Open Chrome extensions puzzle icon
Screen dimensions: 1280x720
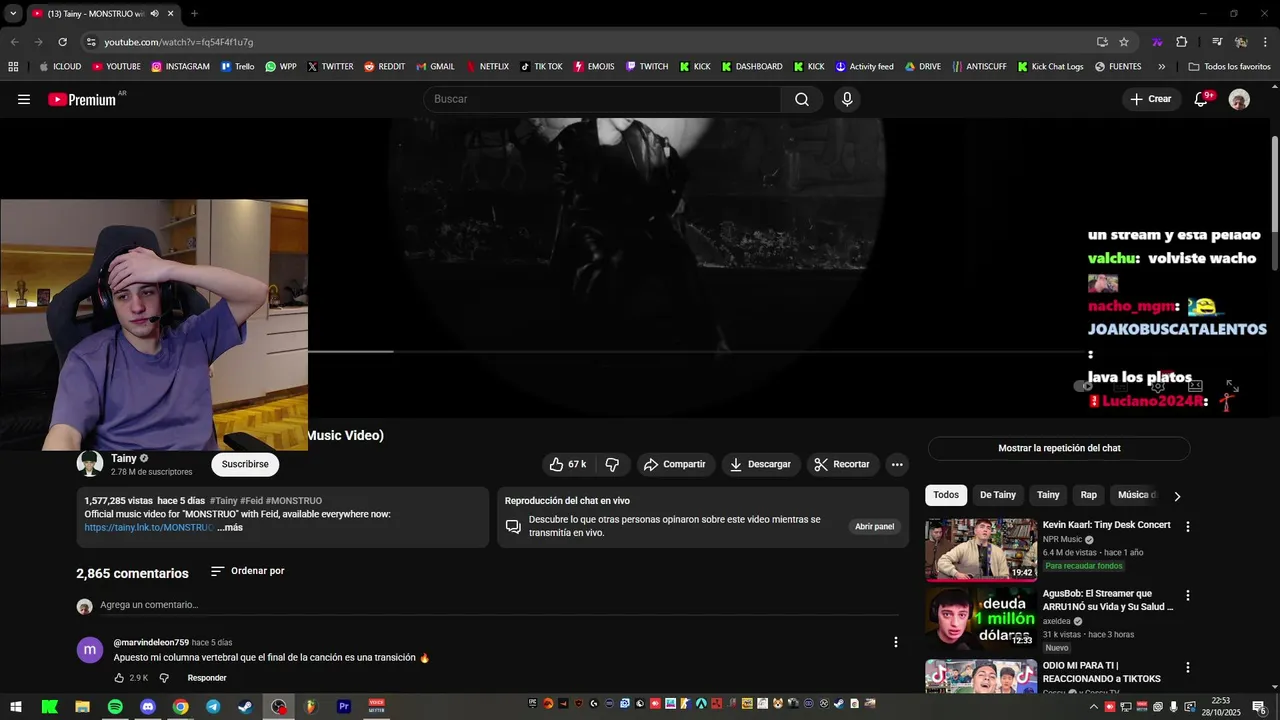pyautogui.click(x=1181, y=42)
